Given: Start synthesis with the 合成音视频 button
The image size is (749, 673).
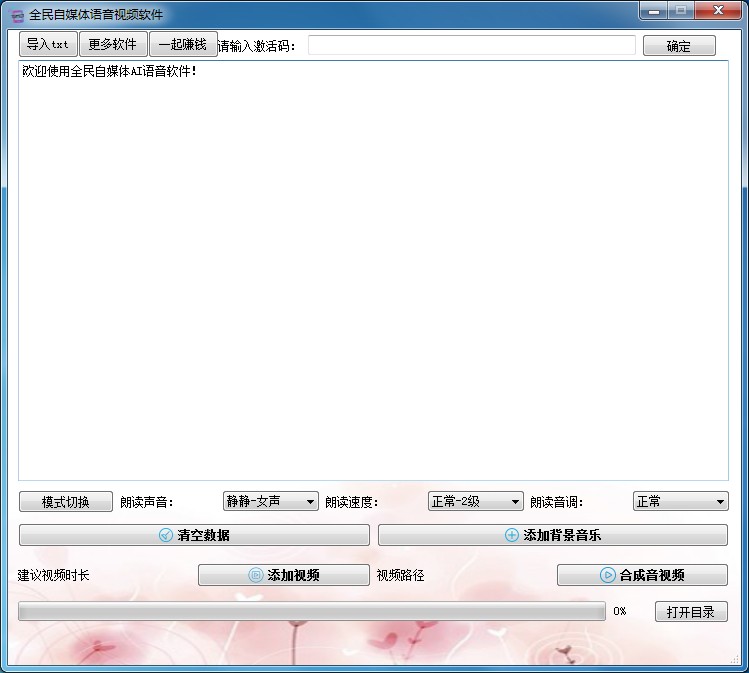Looking at the screenshot, I should 642,575.
